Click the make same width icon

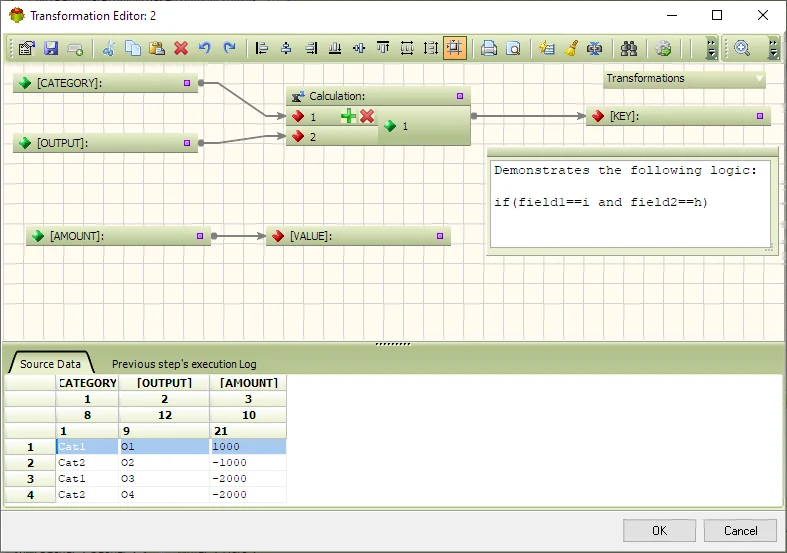click(x=407, y=48)
